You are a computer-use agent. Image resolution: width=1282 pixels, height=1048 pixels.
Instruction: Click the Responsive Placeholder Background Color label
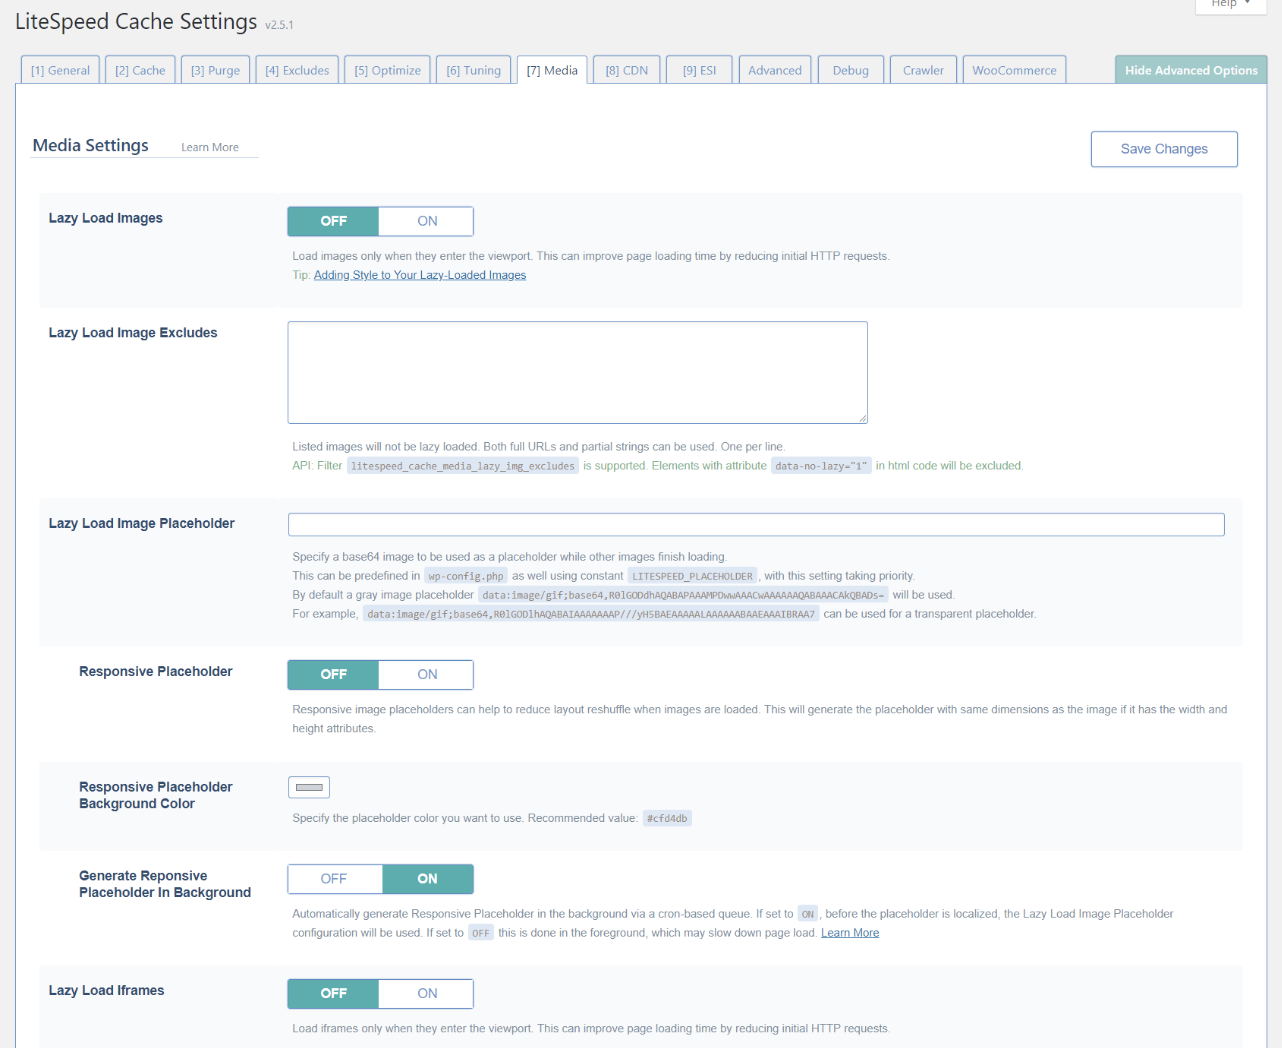point(156,795)
